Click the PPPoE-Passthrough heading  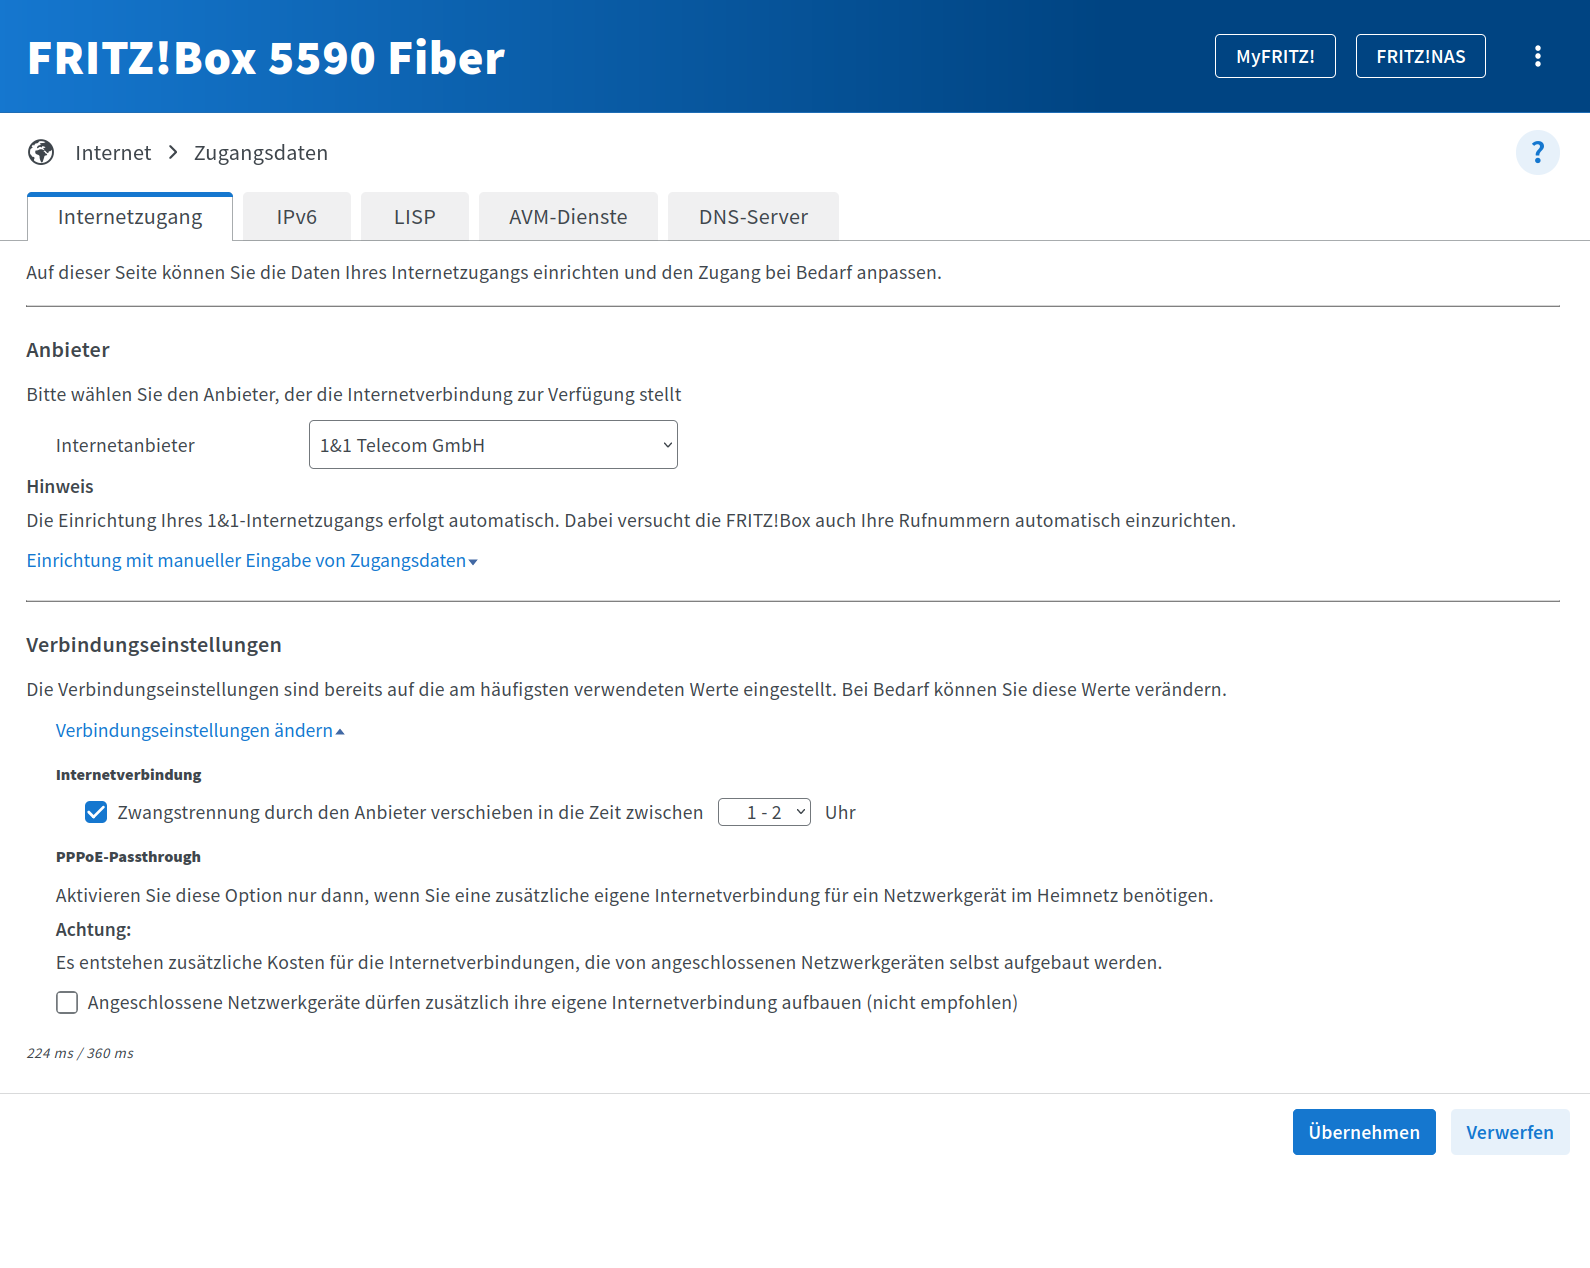click(x=128, y=857)
